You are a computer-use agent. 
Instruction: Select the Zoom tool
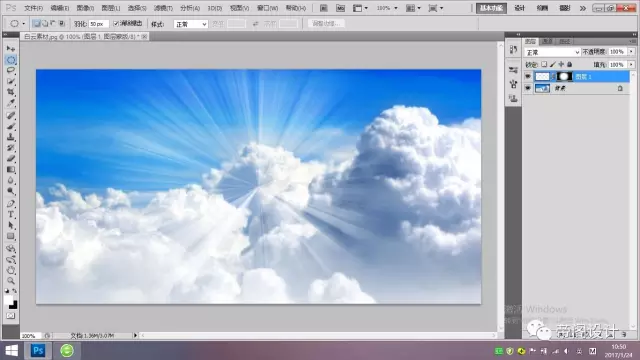point(11,281)
